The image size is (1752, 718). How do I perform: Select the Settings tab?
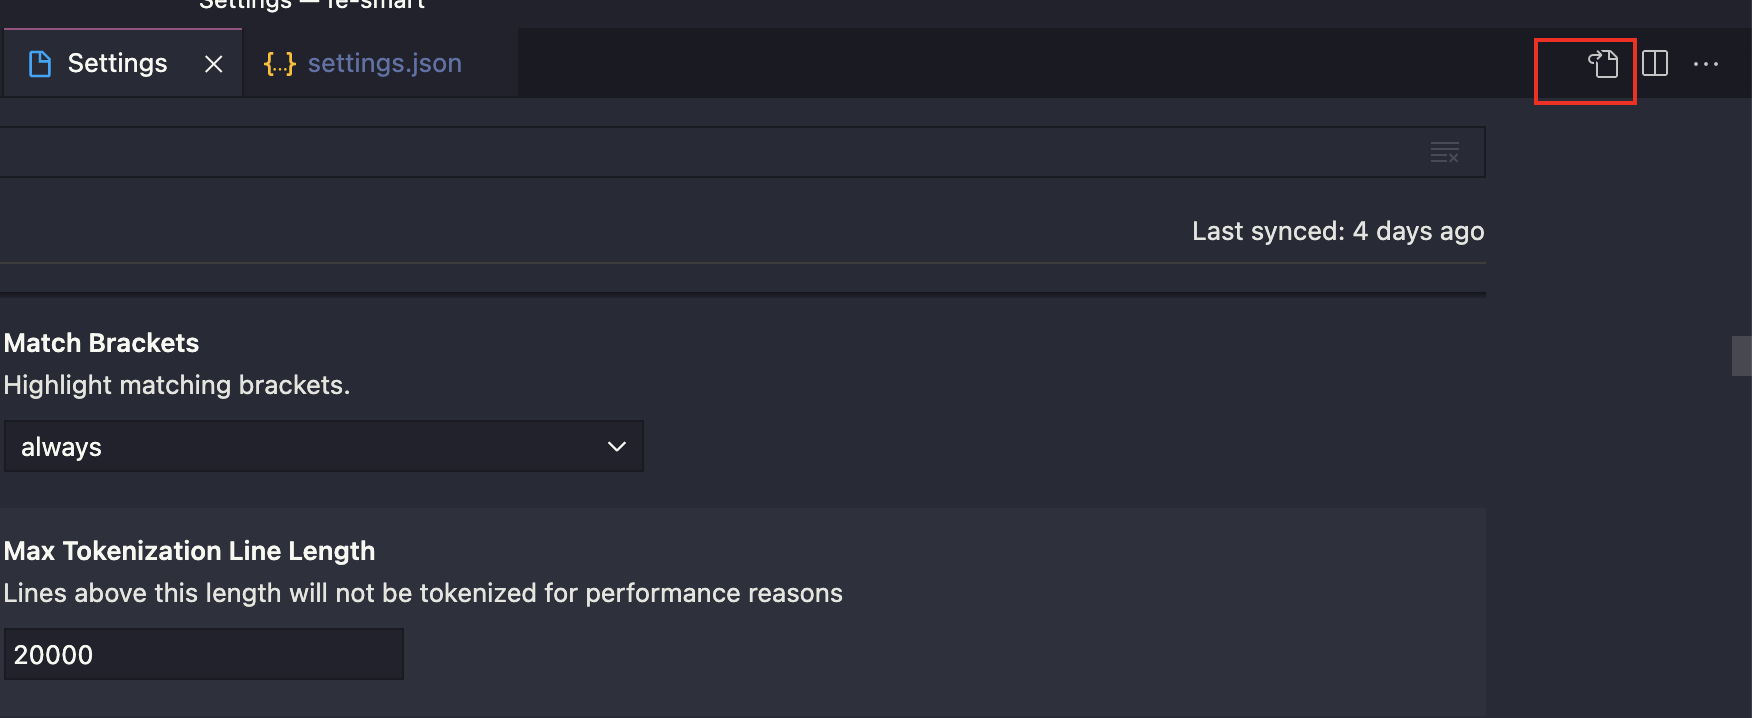(x=122, y=63)
